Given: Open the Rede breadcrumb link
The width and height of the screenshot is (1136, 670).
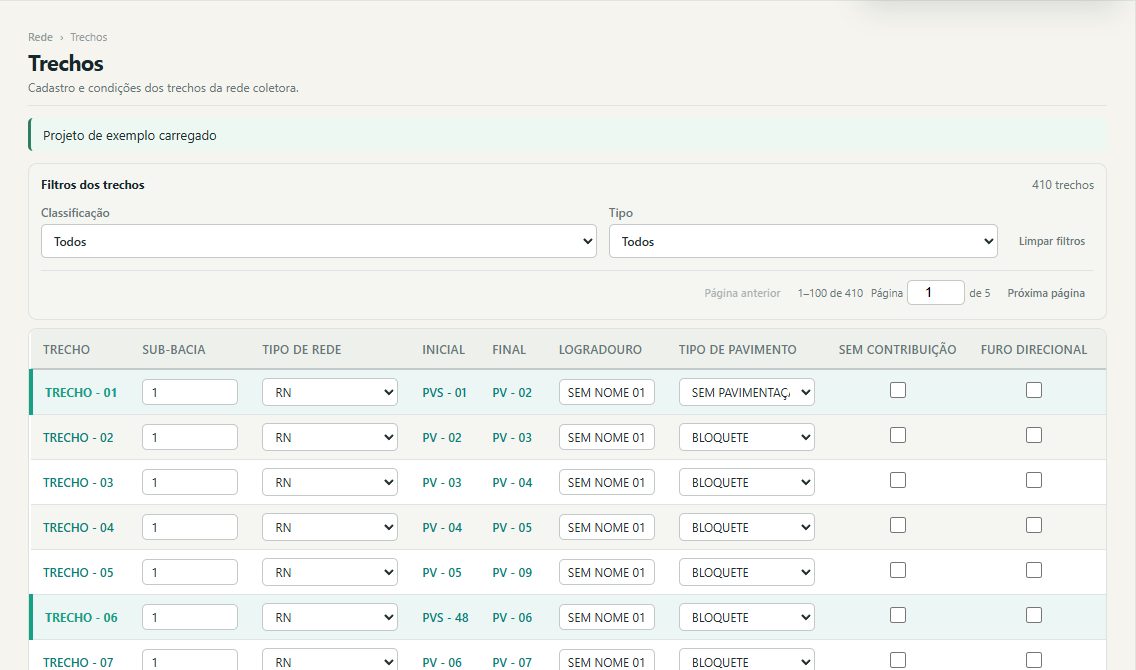Looking at the screenshot, I should (41, 37).
